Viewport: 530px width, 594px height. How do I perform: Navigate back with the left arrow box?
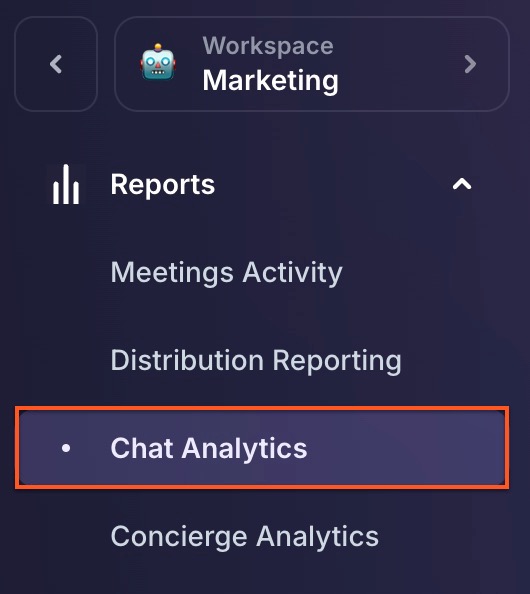[x=56, y=64]
